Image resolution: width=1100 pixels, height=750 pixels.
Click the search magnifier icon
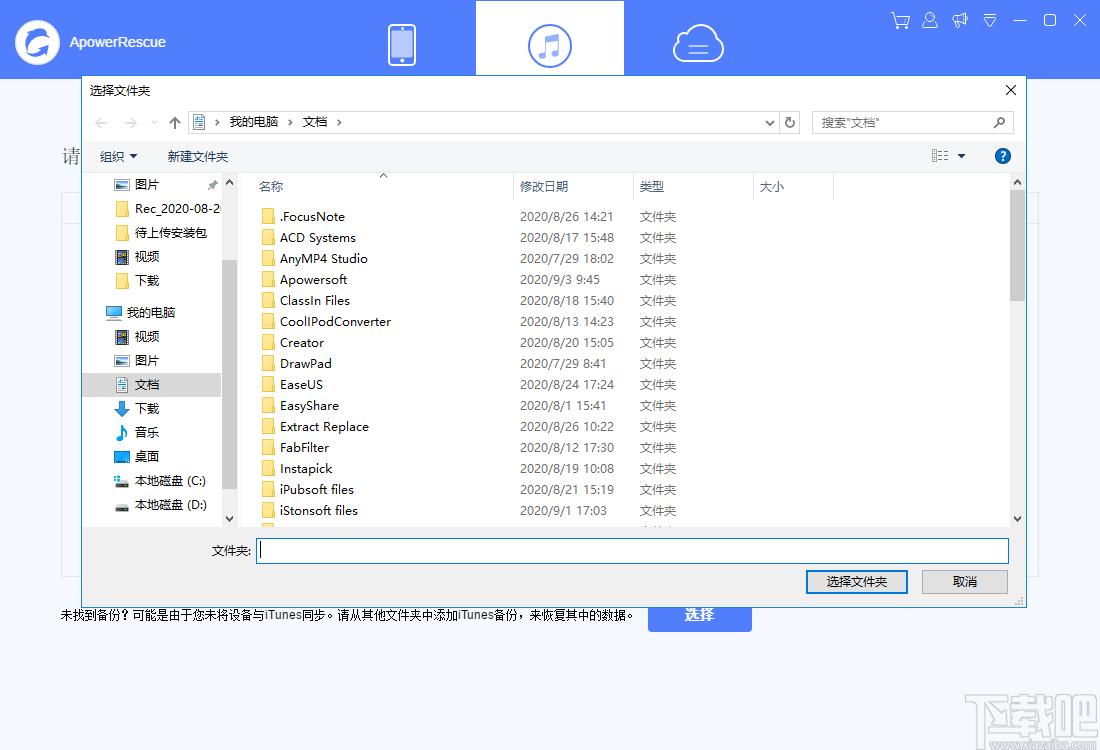pyautogui.click(x=999, y=123)
